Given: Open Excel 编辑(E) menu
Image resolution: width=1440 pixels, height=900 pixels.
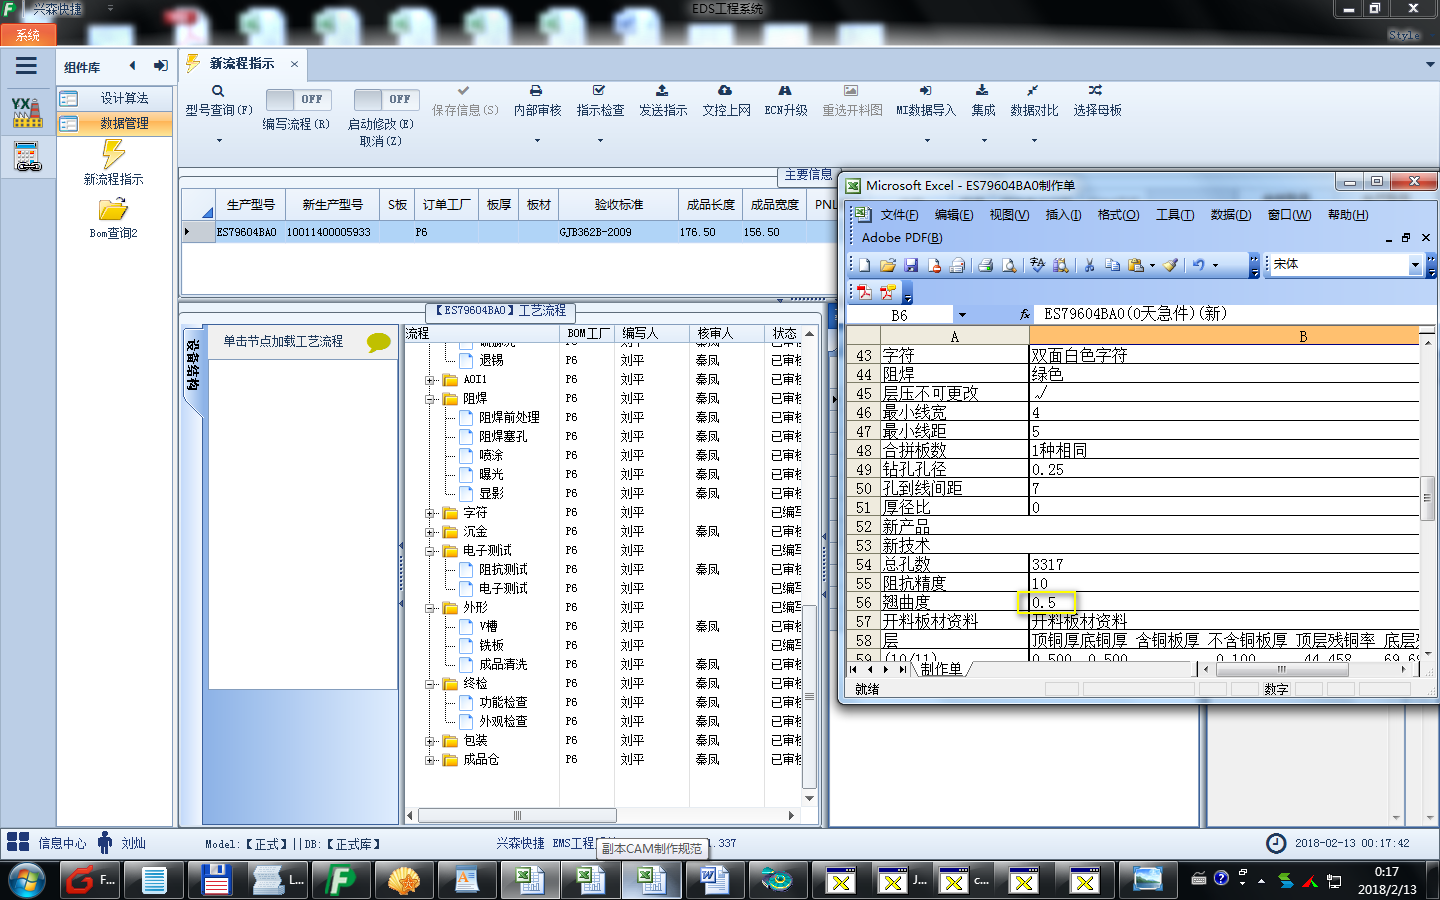Looking at the screenshot, I should pos(954,215).
